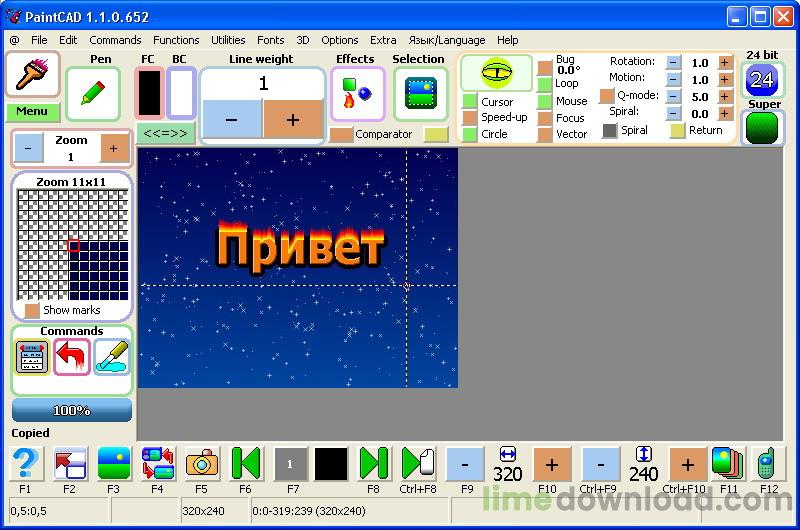Increase the Q-mode value
Image resolution: width=800 pixels, height=530 pixels.
(724, 96)
